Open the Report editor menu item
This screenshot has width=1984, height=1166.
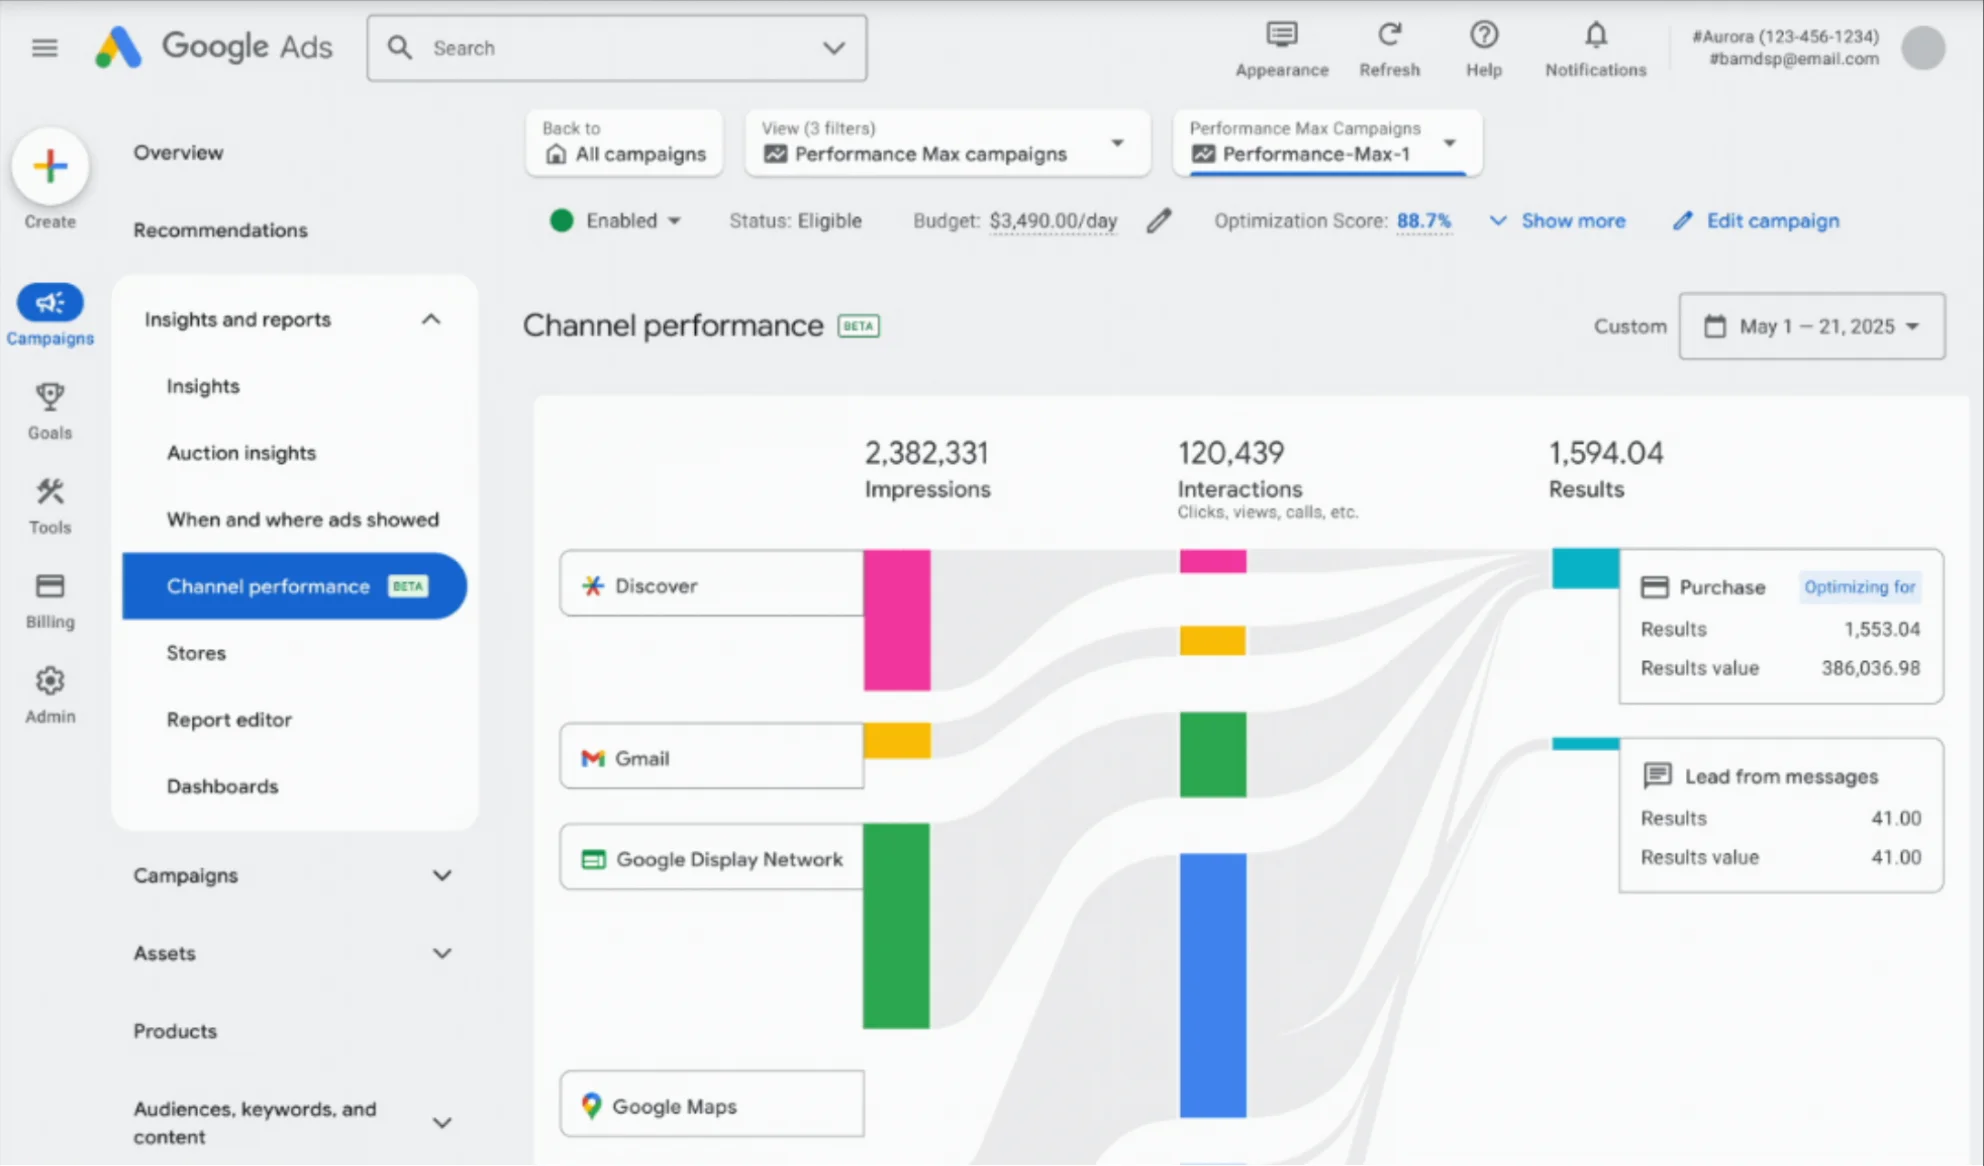229,720
